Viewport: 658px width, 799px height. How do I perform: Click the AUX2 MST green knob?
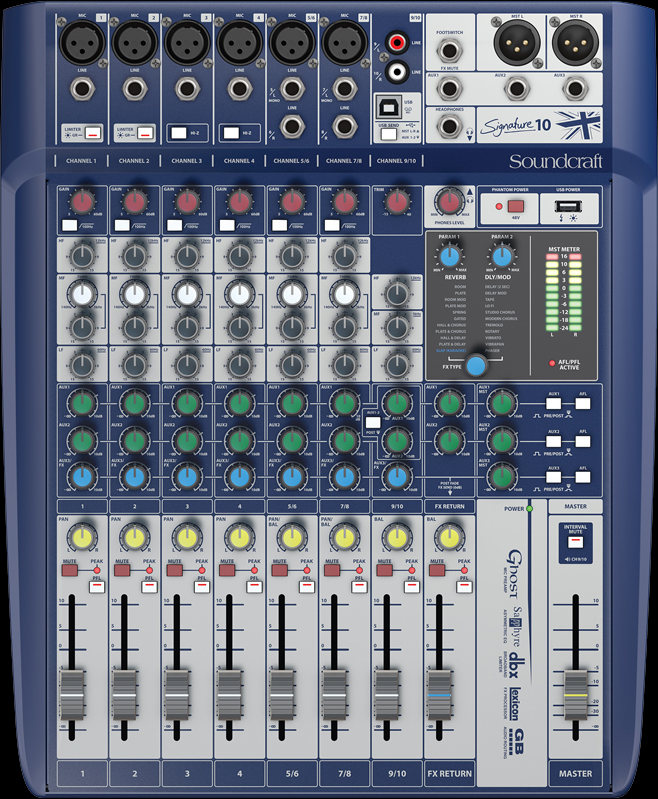502,441
